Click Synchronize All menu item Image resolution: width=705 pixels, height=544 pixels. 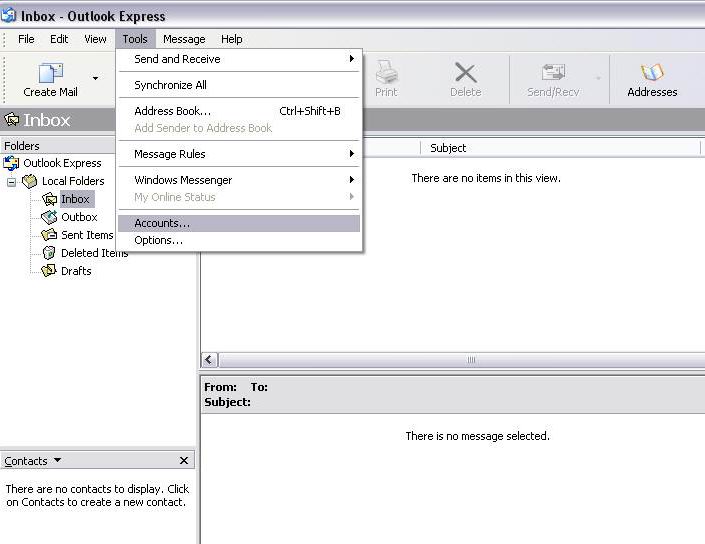[x=170, y=85]
